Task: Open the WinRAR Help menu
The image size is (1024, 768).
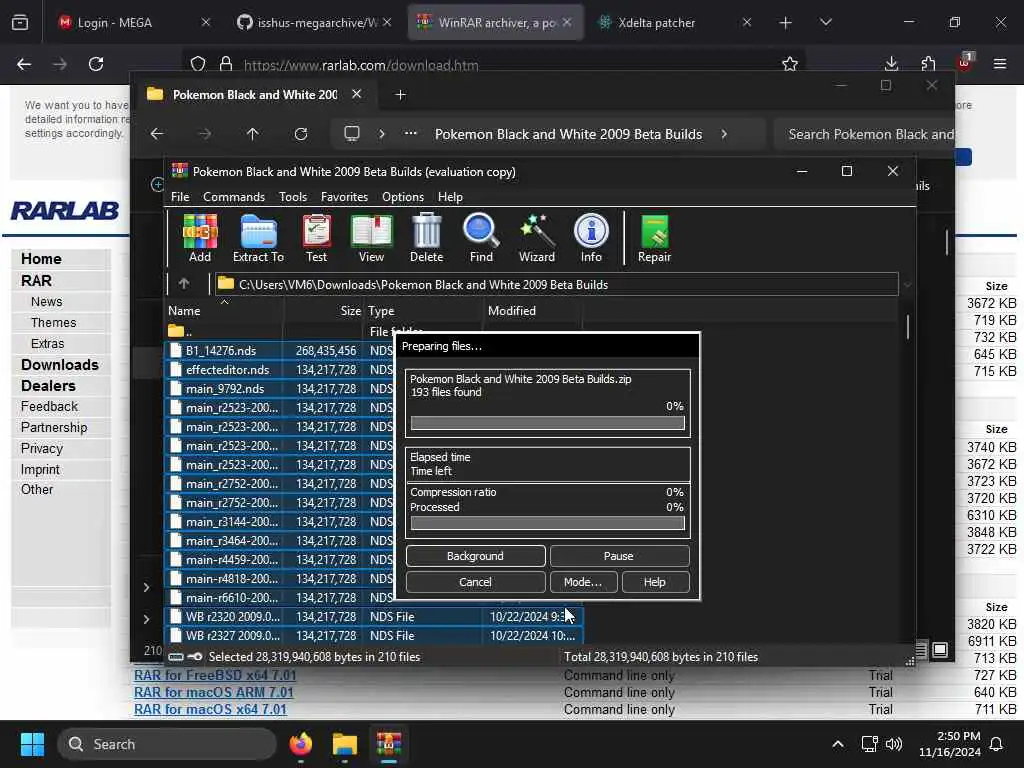Action: tap(450, 197)
